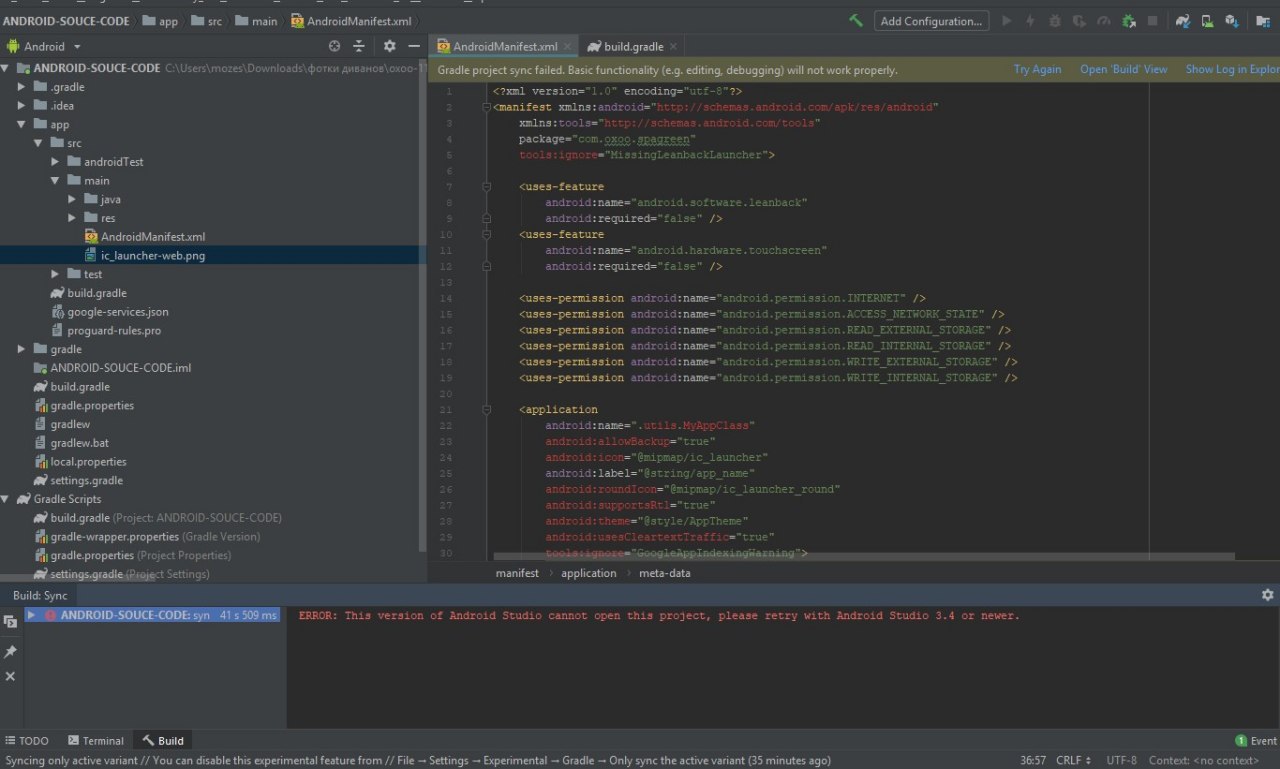The image size is (1280, 769).
Task: Hide the Project panel with minus icon
Action: (x=414, y=46)
